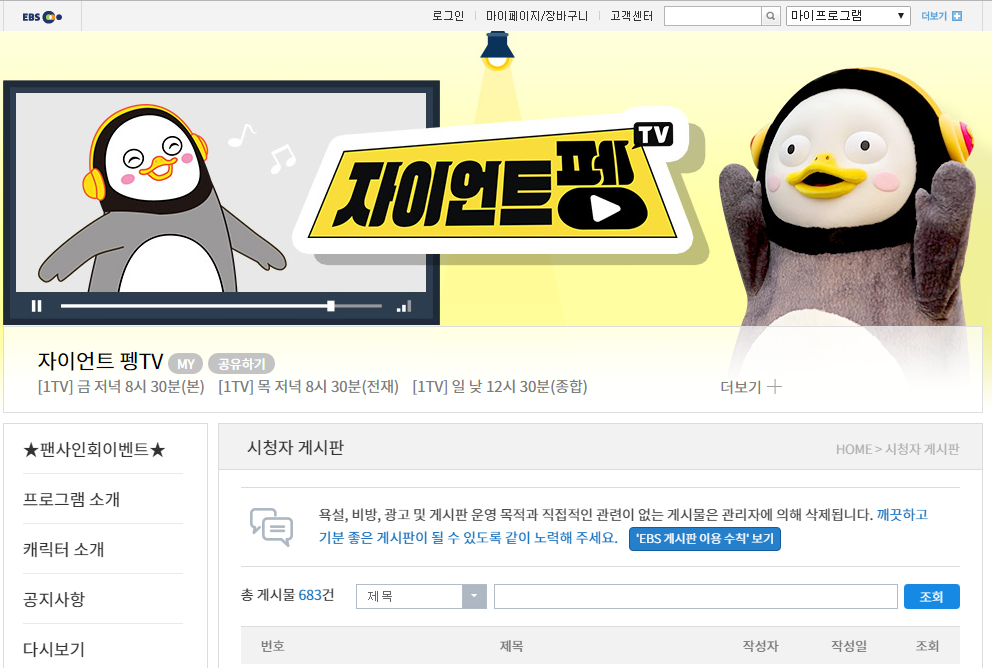The image size is (992, 668).
Task: Expand schedule with 더보기 + link
Action: [751, 387]
